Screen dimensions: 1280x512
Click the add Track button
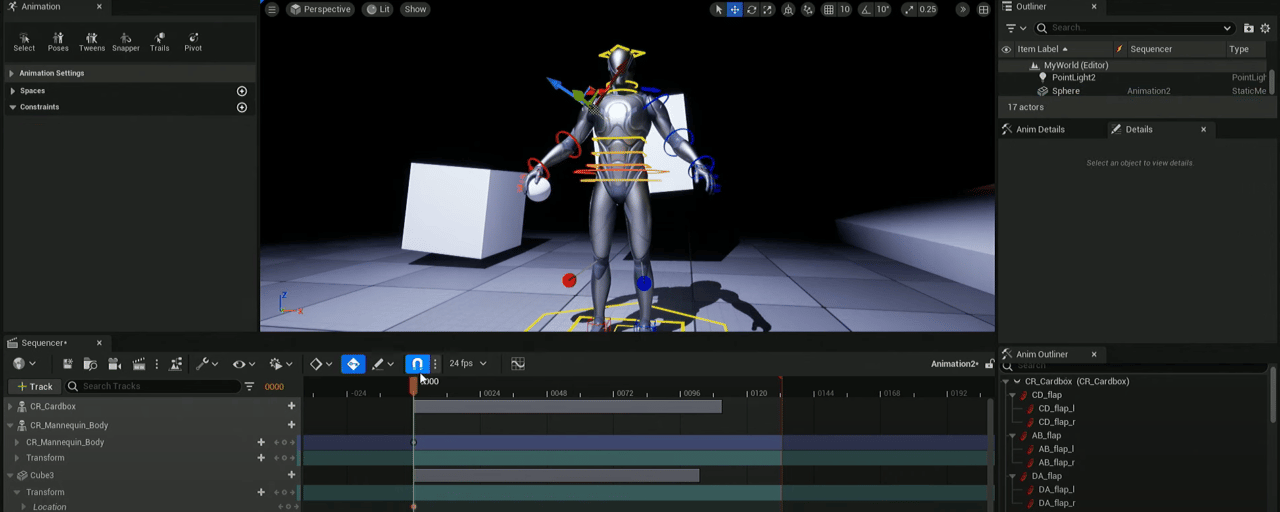tap(34, 387)
